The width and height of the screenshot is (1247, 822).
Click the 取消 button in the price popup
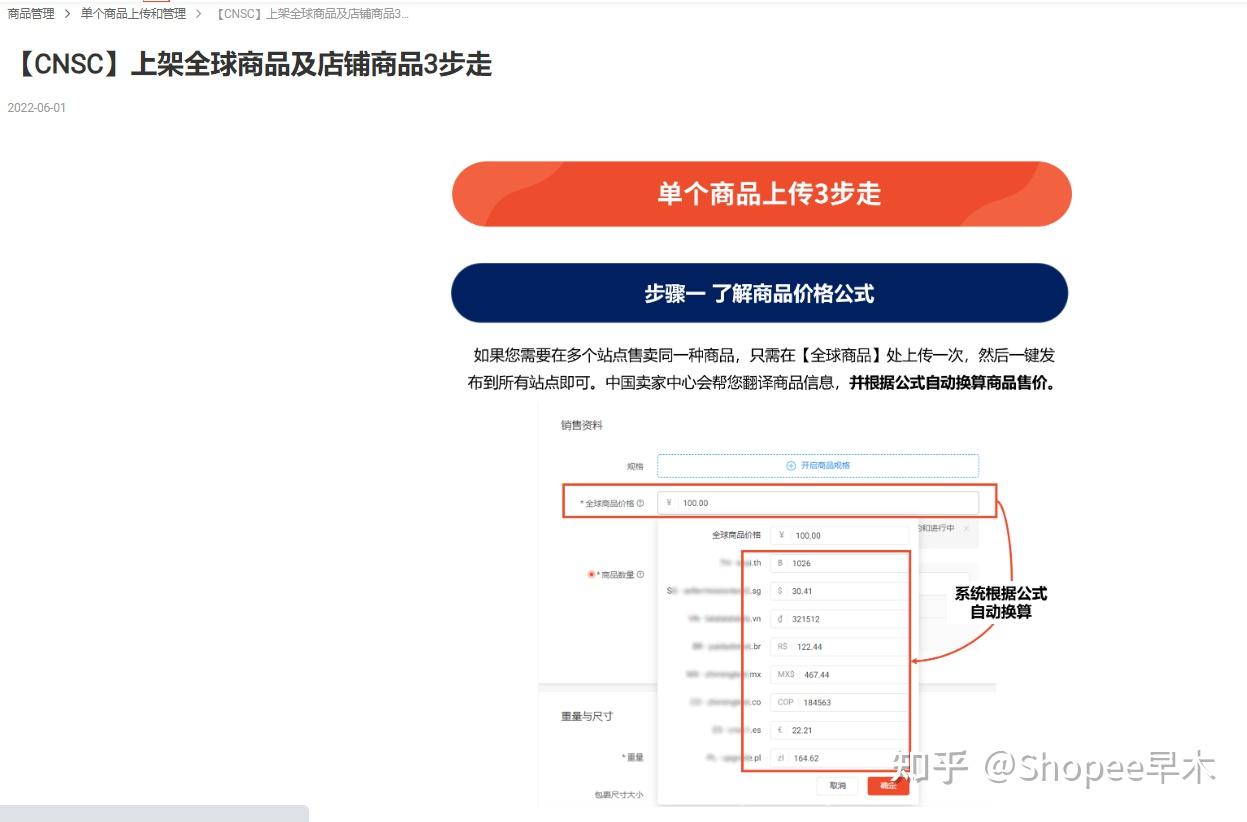coord(838,786)
